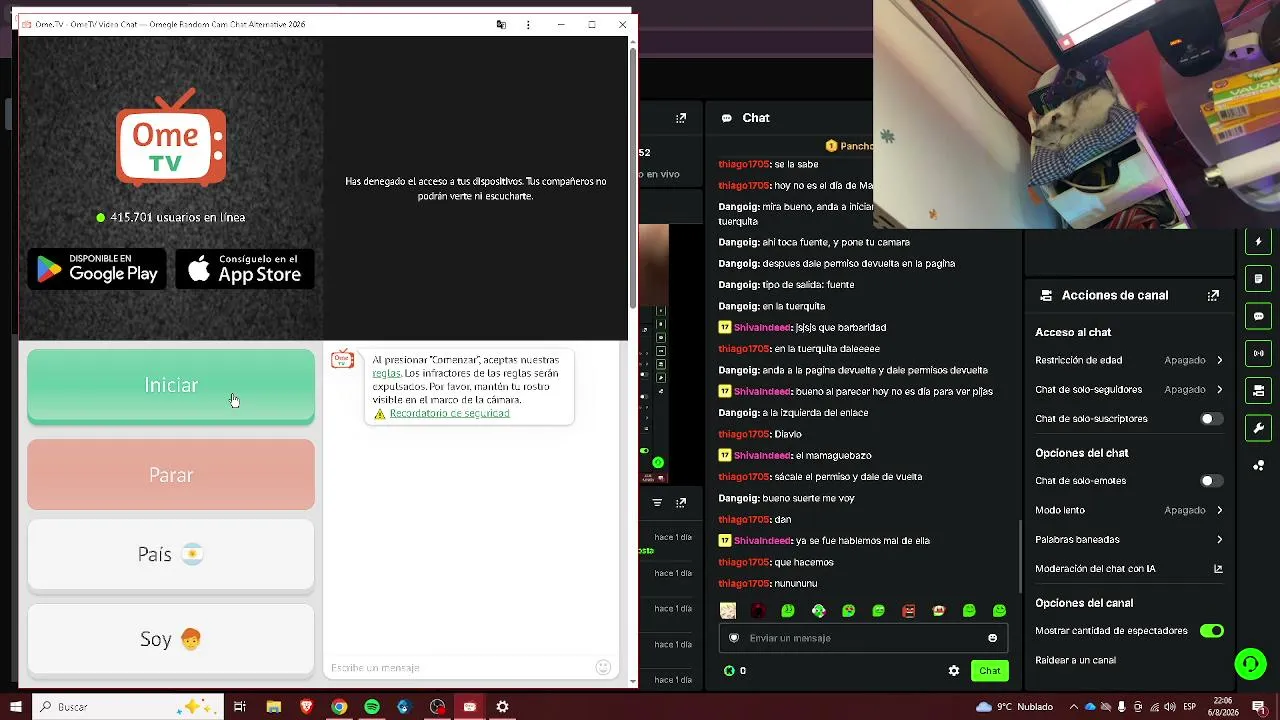Click the 'Opciones del chat' heading
1280x720 pixels.
(1082, 453)
